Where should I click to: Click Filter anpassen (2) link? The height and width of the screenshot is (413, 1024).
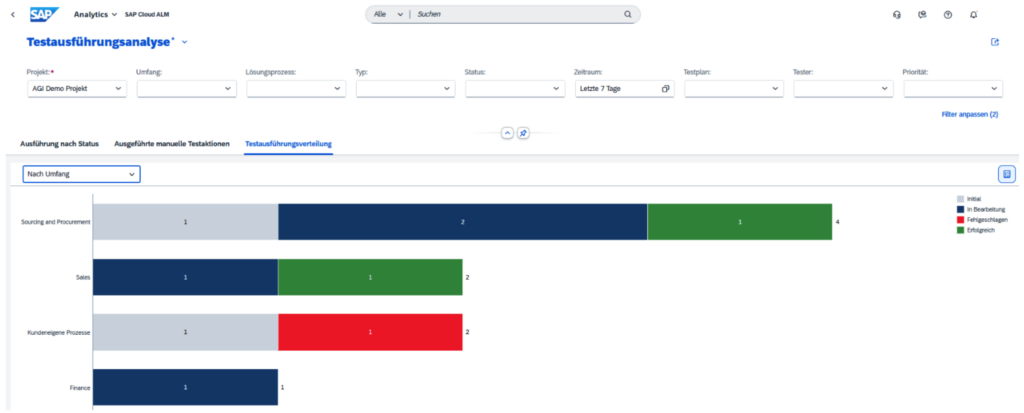(970, 114)
